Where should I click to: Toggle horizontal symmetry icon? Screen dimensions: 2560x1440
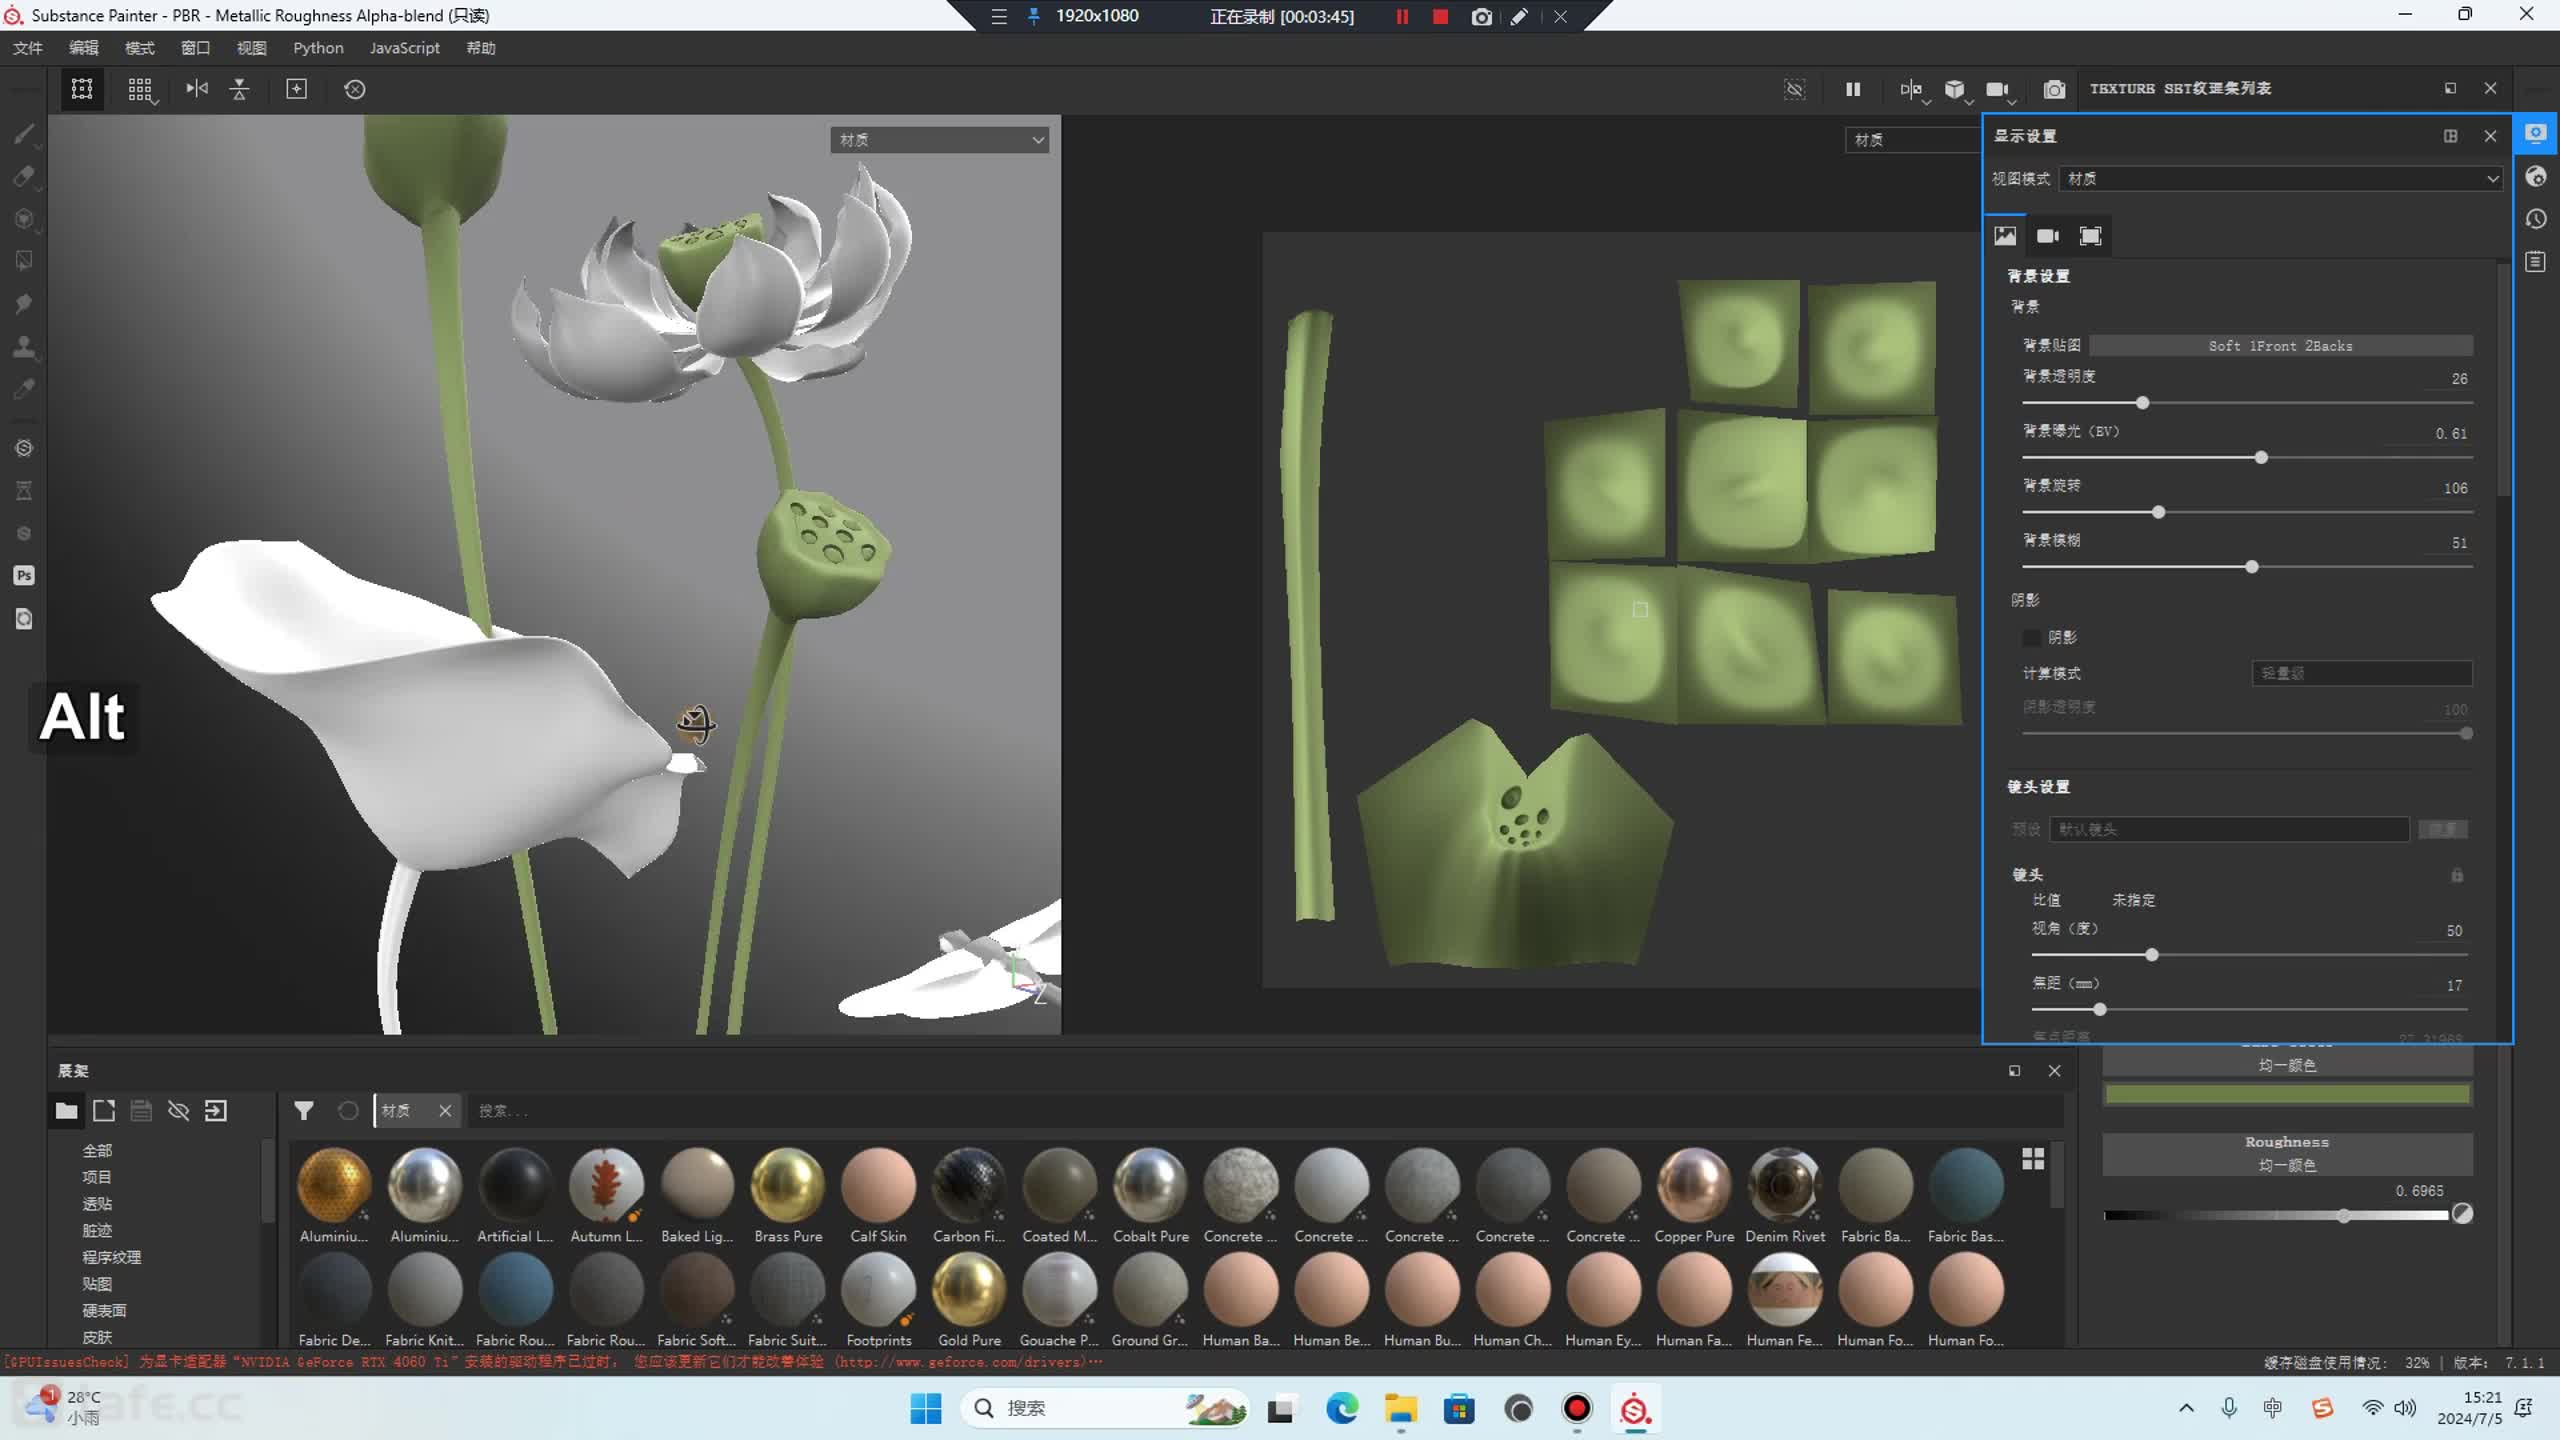[197, 89]
